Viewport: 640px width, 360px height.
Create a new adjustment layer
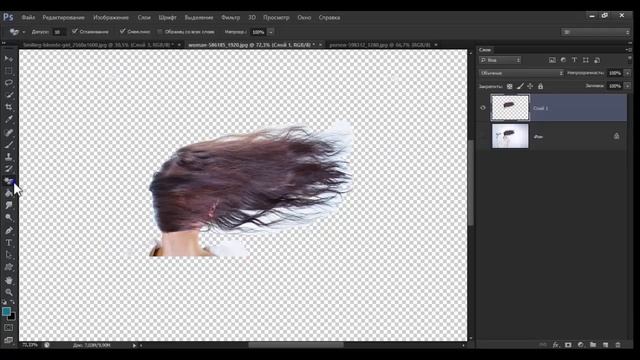tap(580, 345)
